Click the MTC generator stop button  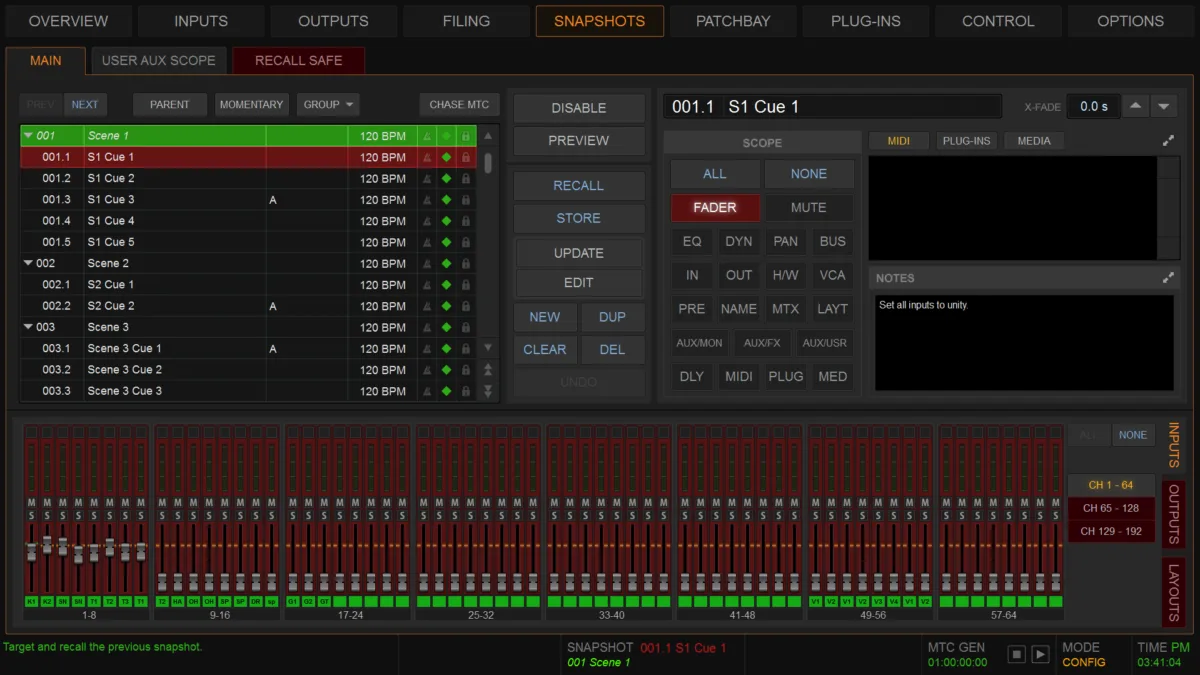[1016, 654]
